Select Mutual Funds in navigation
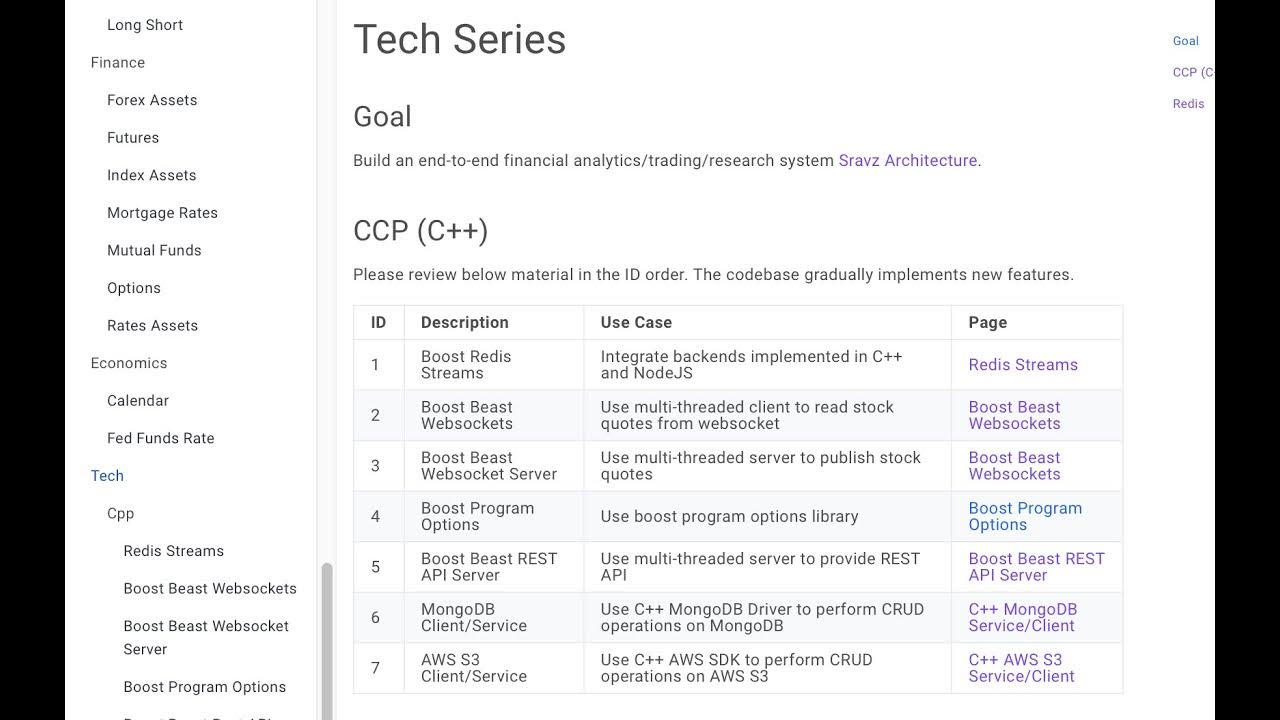1280x720 pixels. point(154,250)
